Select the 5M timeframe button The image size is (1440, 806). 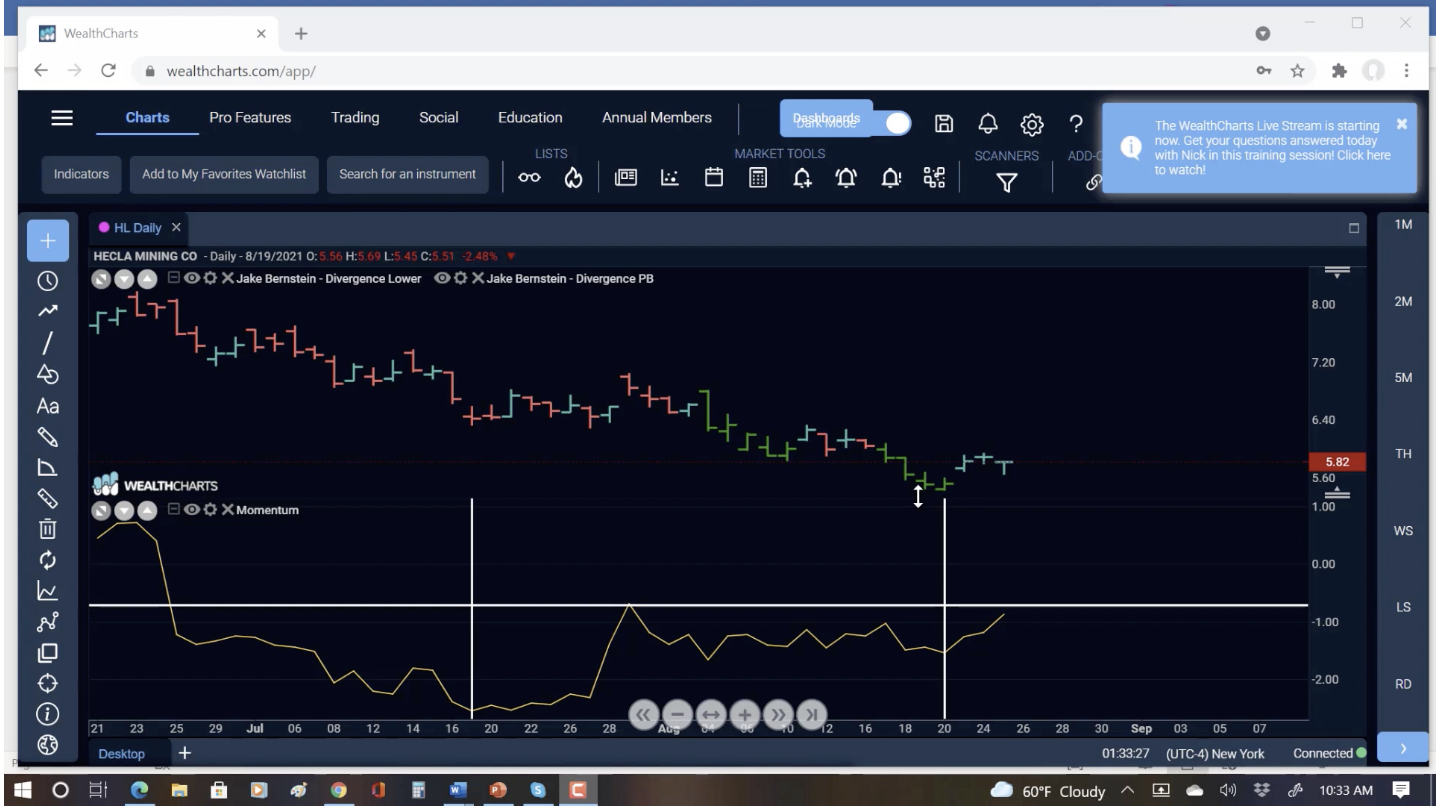tap(1403, 378)
